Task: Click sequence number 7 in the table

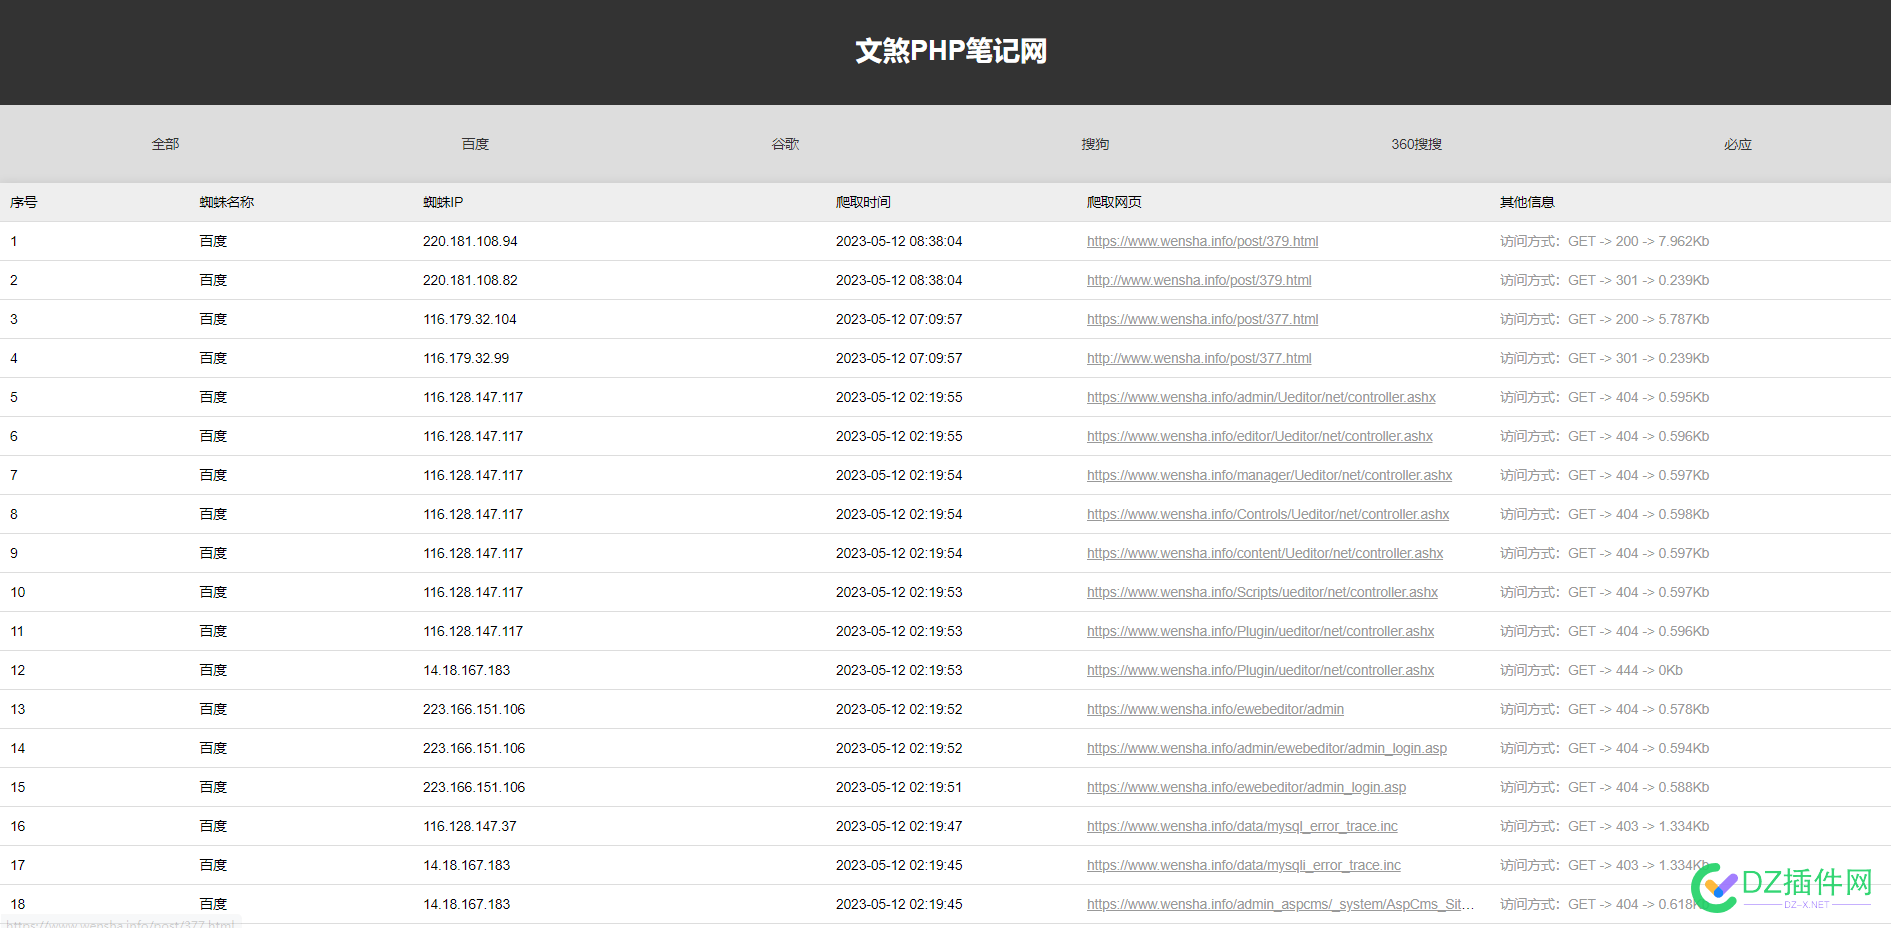Action: pos(14,475)
